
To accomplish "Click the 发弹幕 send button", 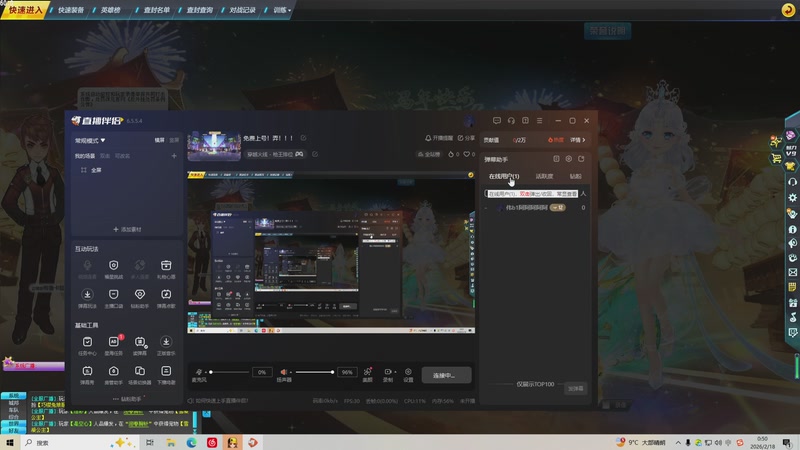I will pyautogui.click(x=576, y=389).
